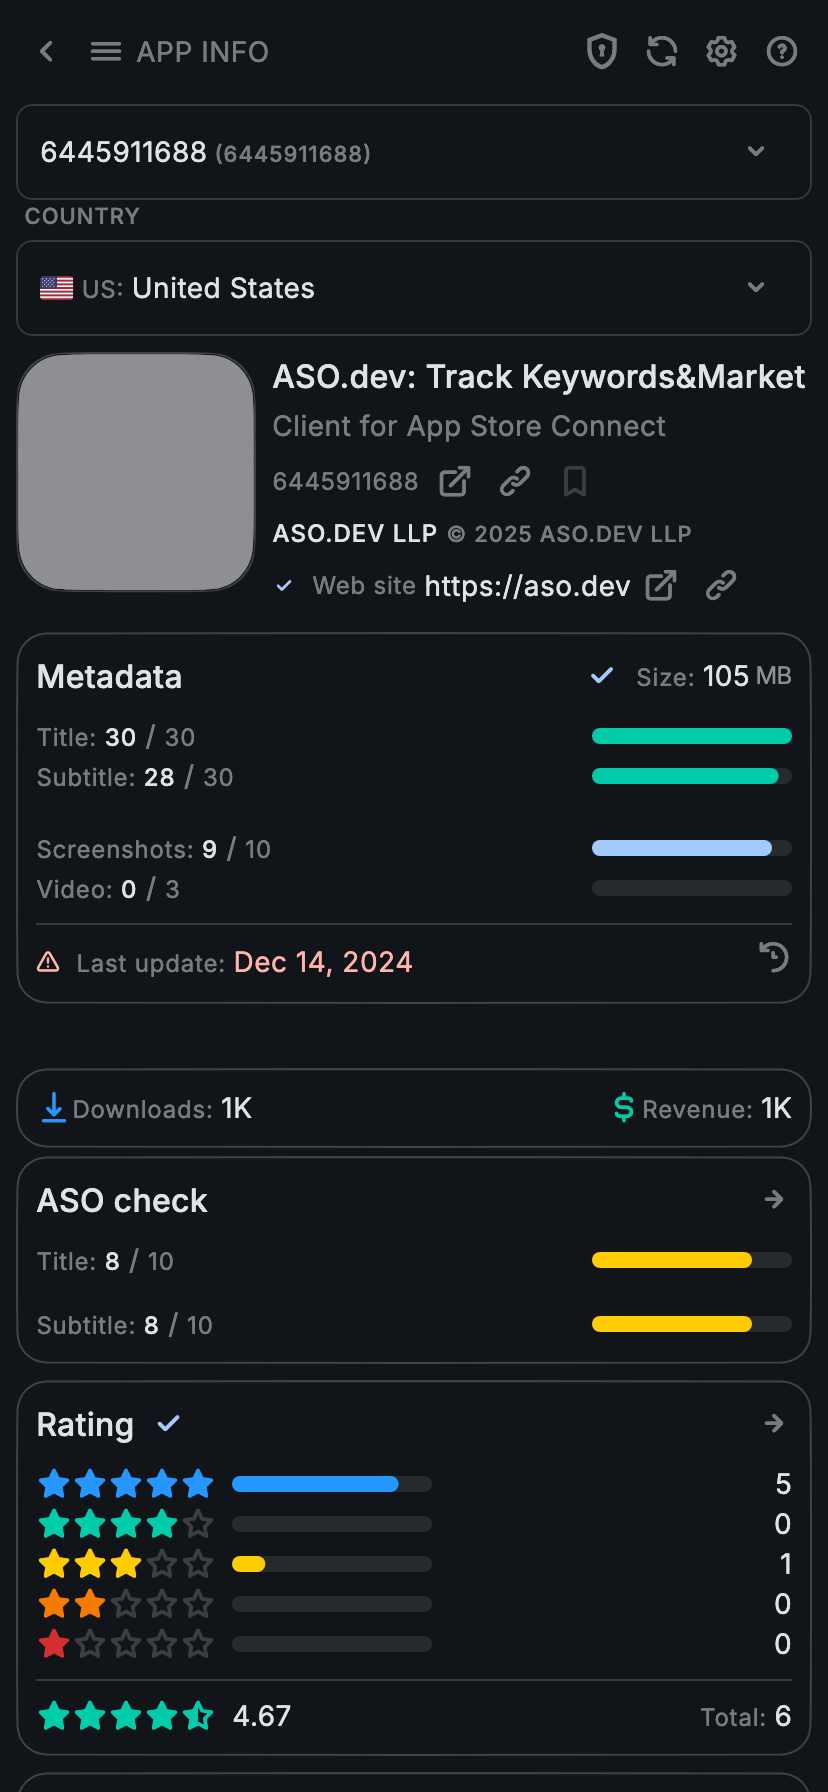Click the gray app icon thumbnail
828x1792 pixels.
136,472
